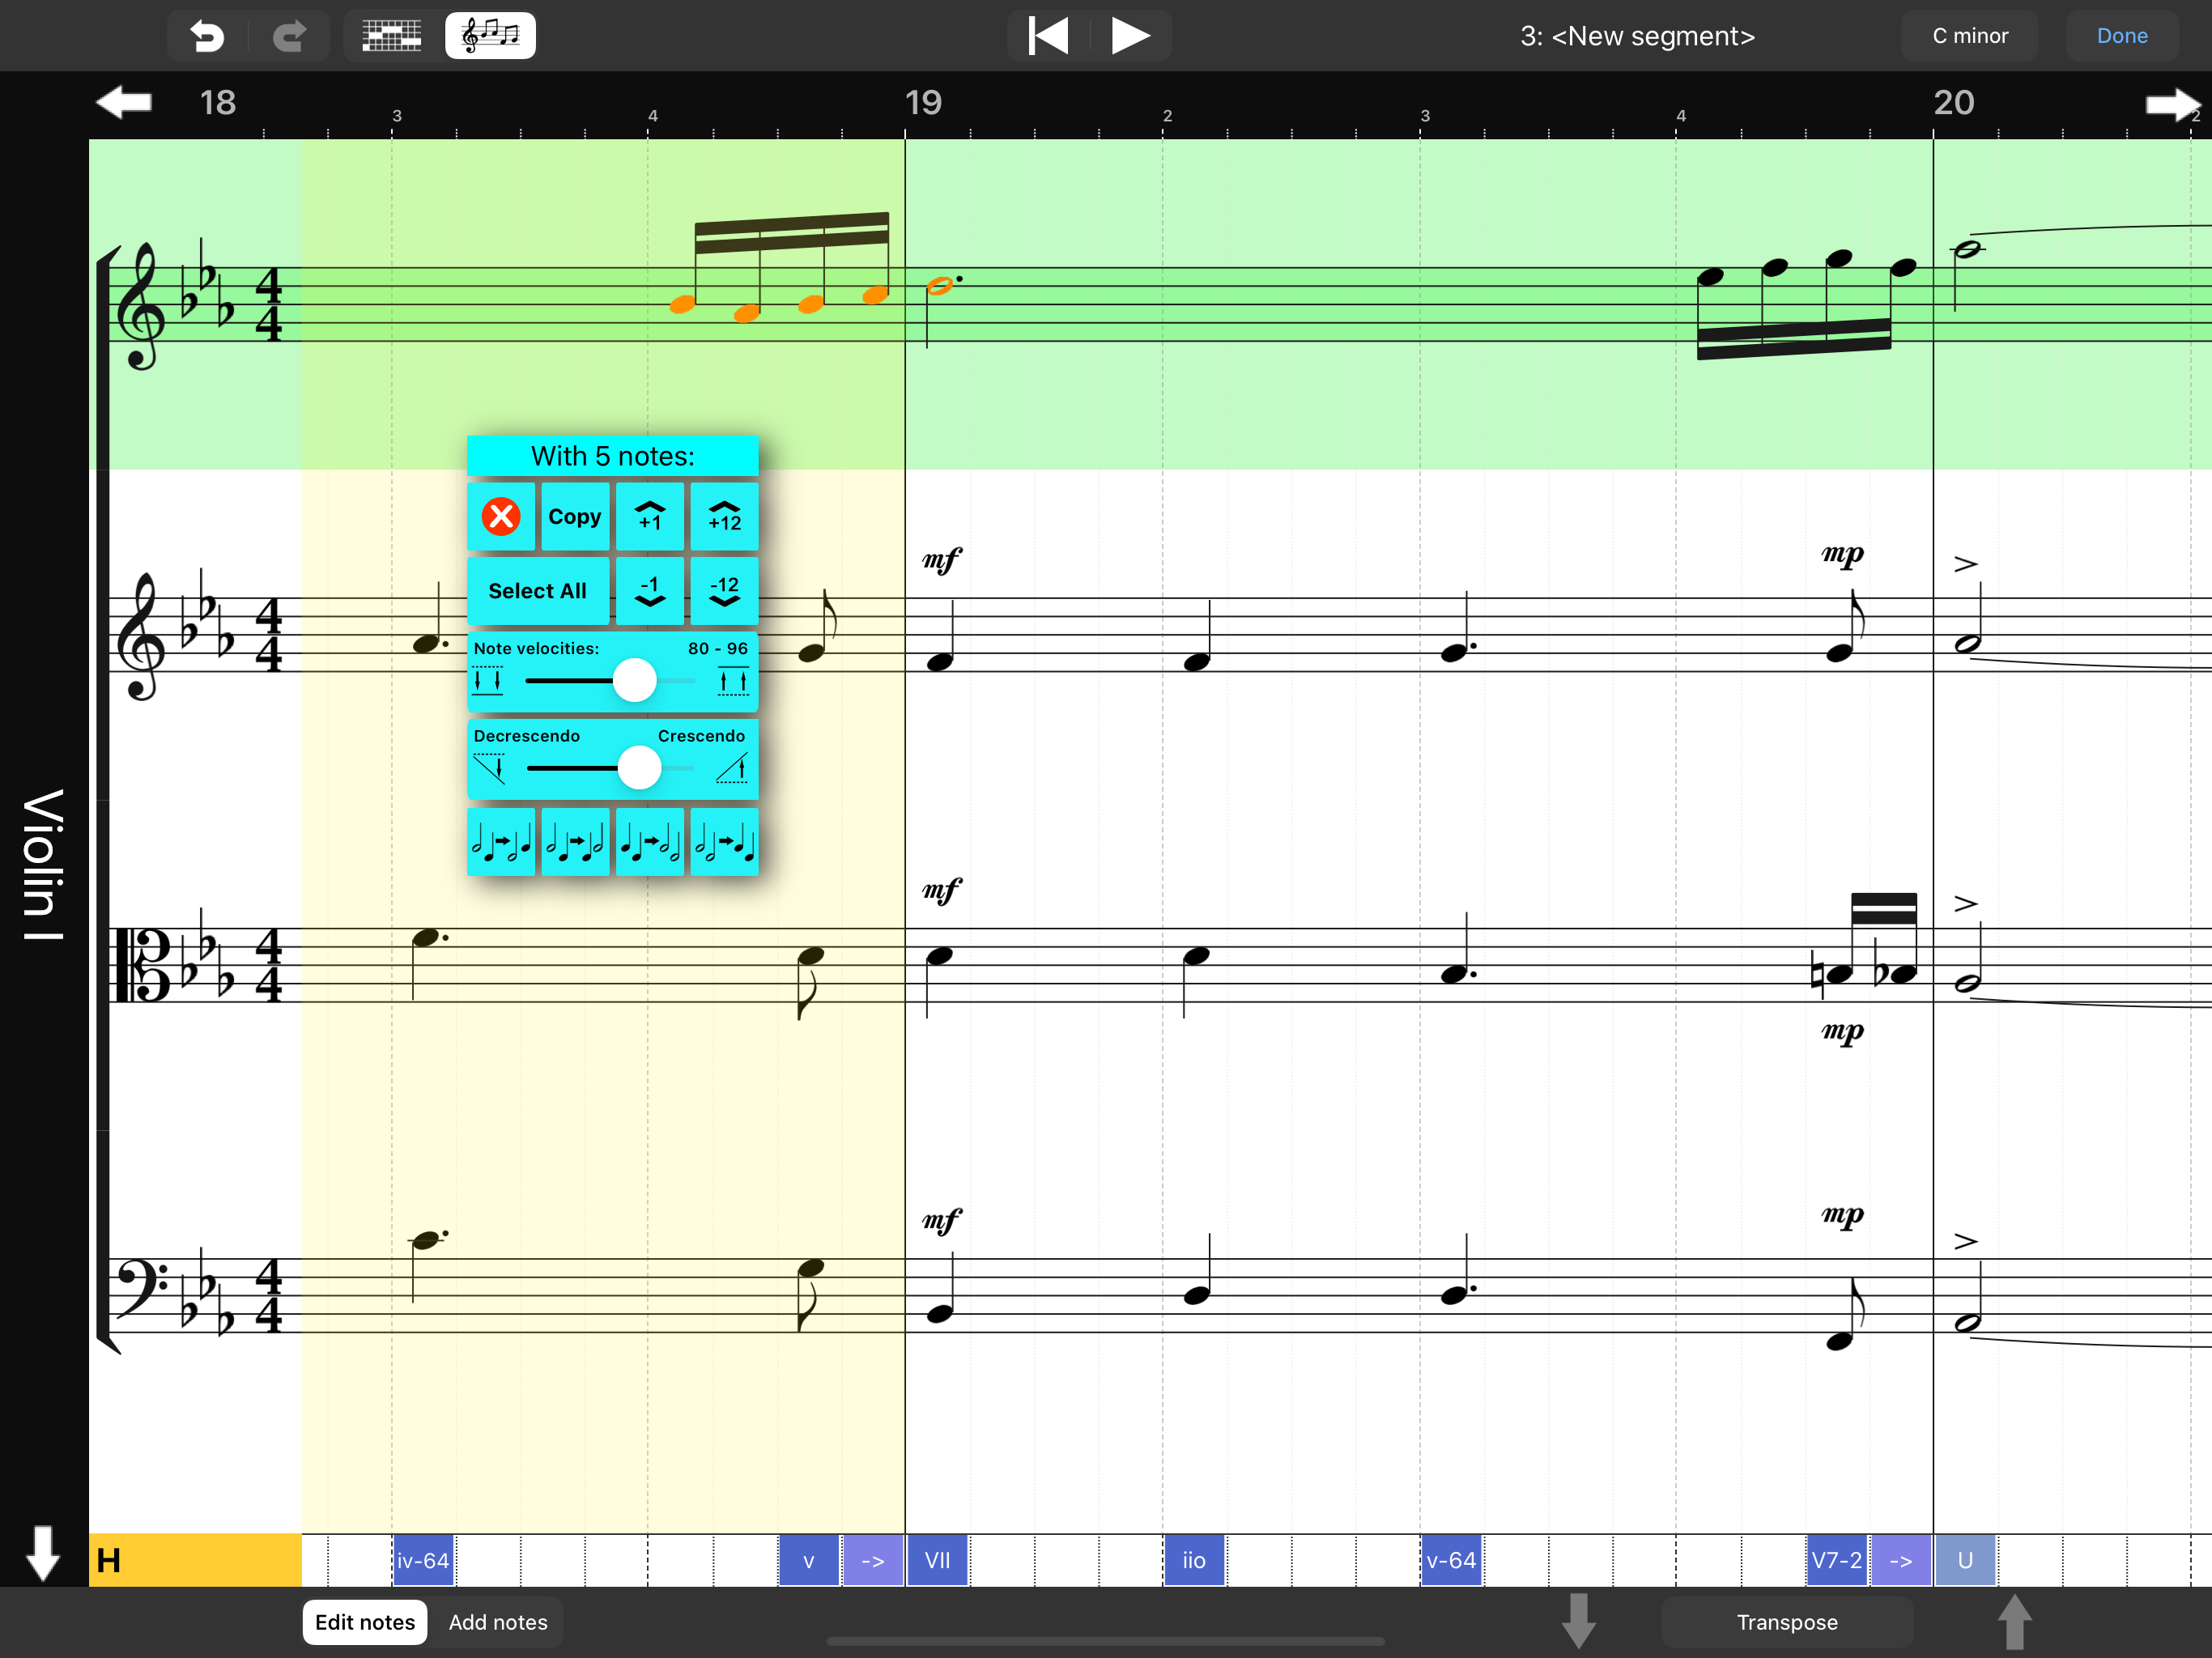Open the C minor key selector
The image size is (2212, 1658).
(1969, 36)
